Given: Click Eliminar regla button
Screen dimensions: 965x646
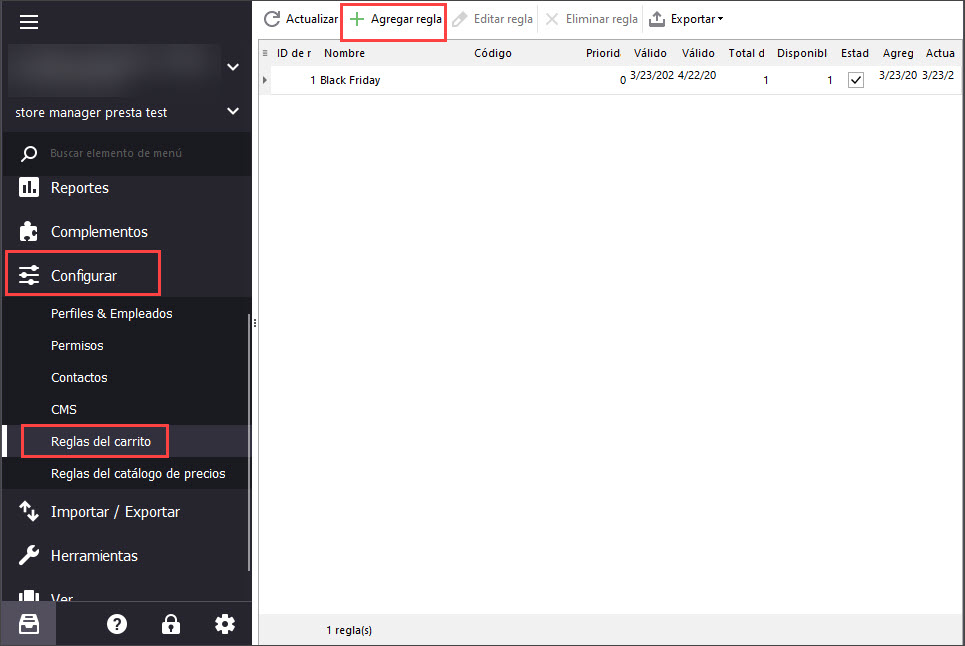Looking at the screenshot, I should 591,19.
